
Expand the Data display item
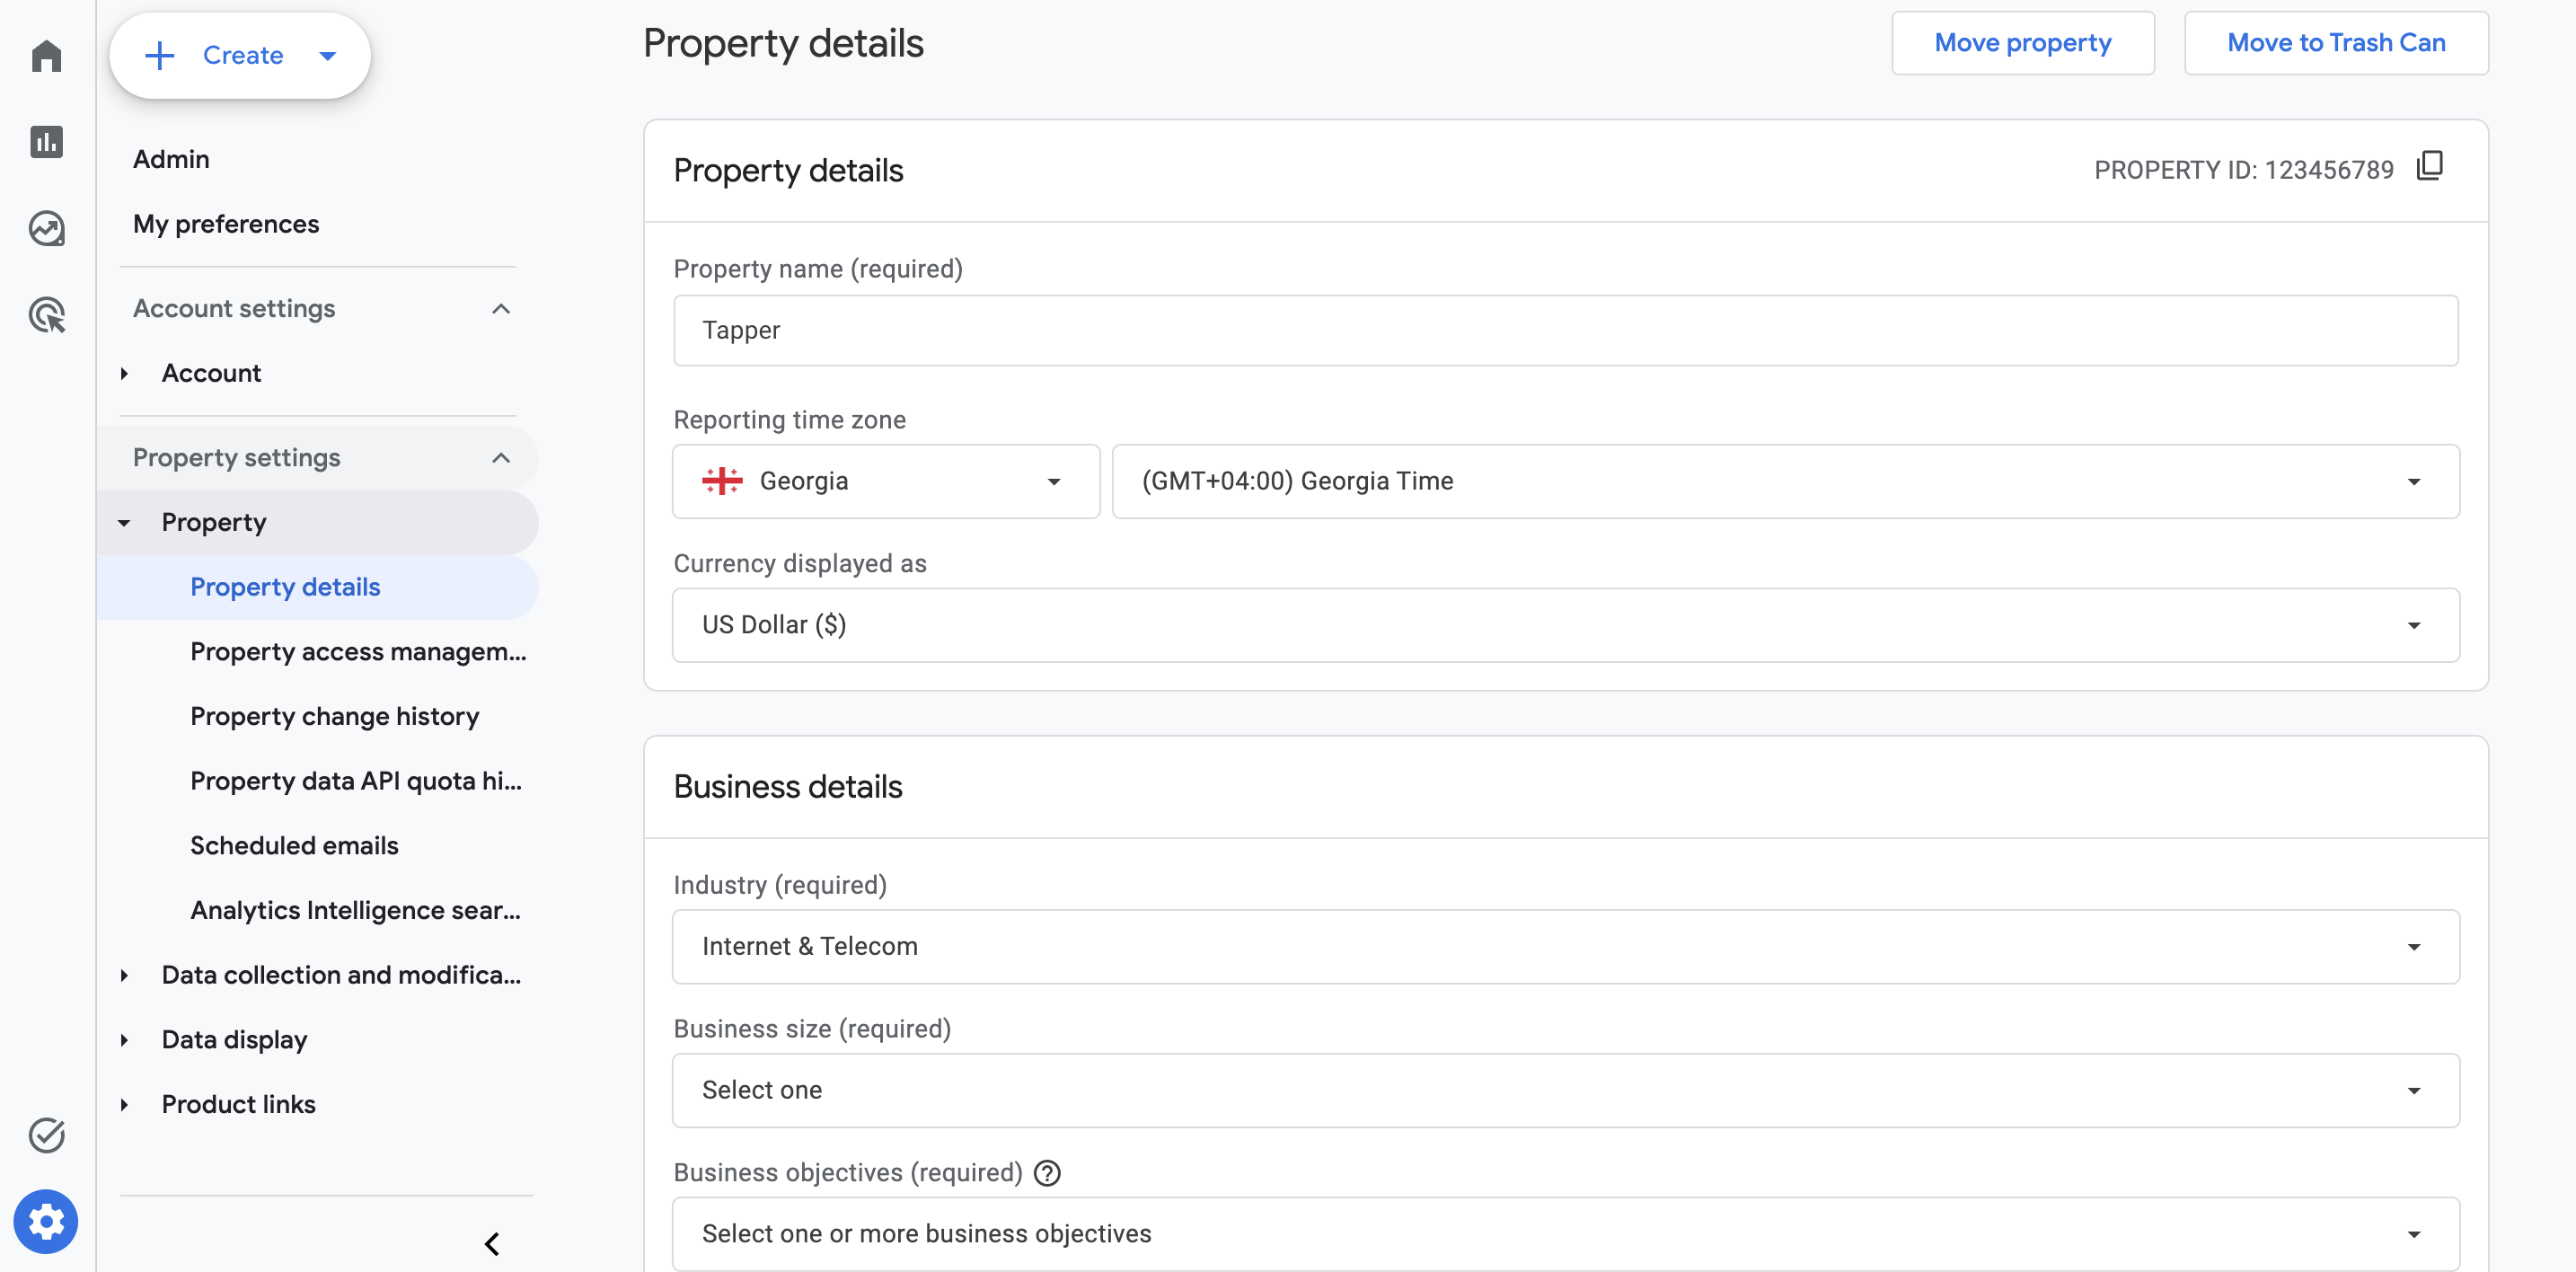124,1040
